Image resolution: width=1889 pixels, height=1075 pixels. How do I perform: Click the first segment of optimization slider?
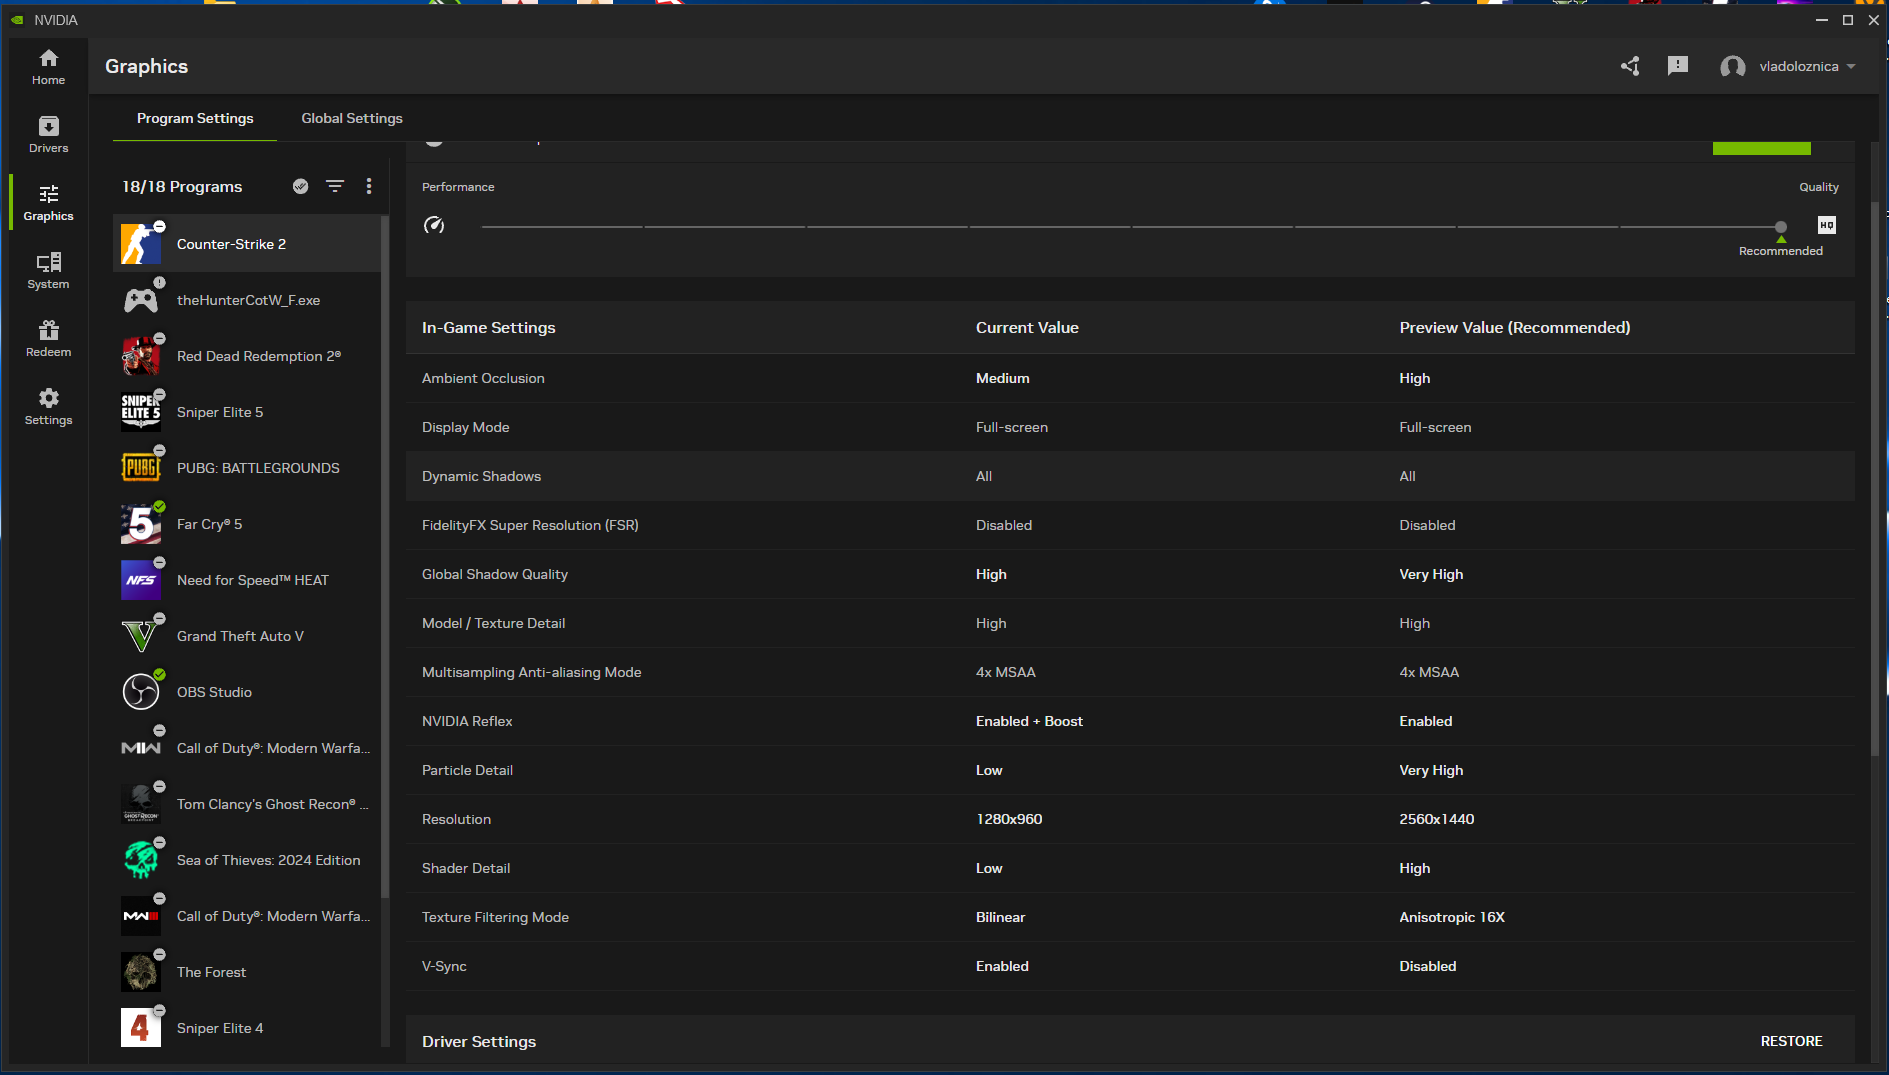pos(562,227)
